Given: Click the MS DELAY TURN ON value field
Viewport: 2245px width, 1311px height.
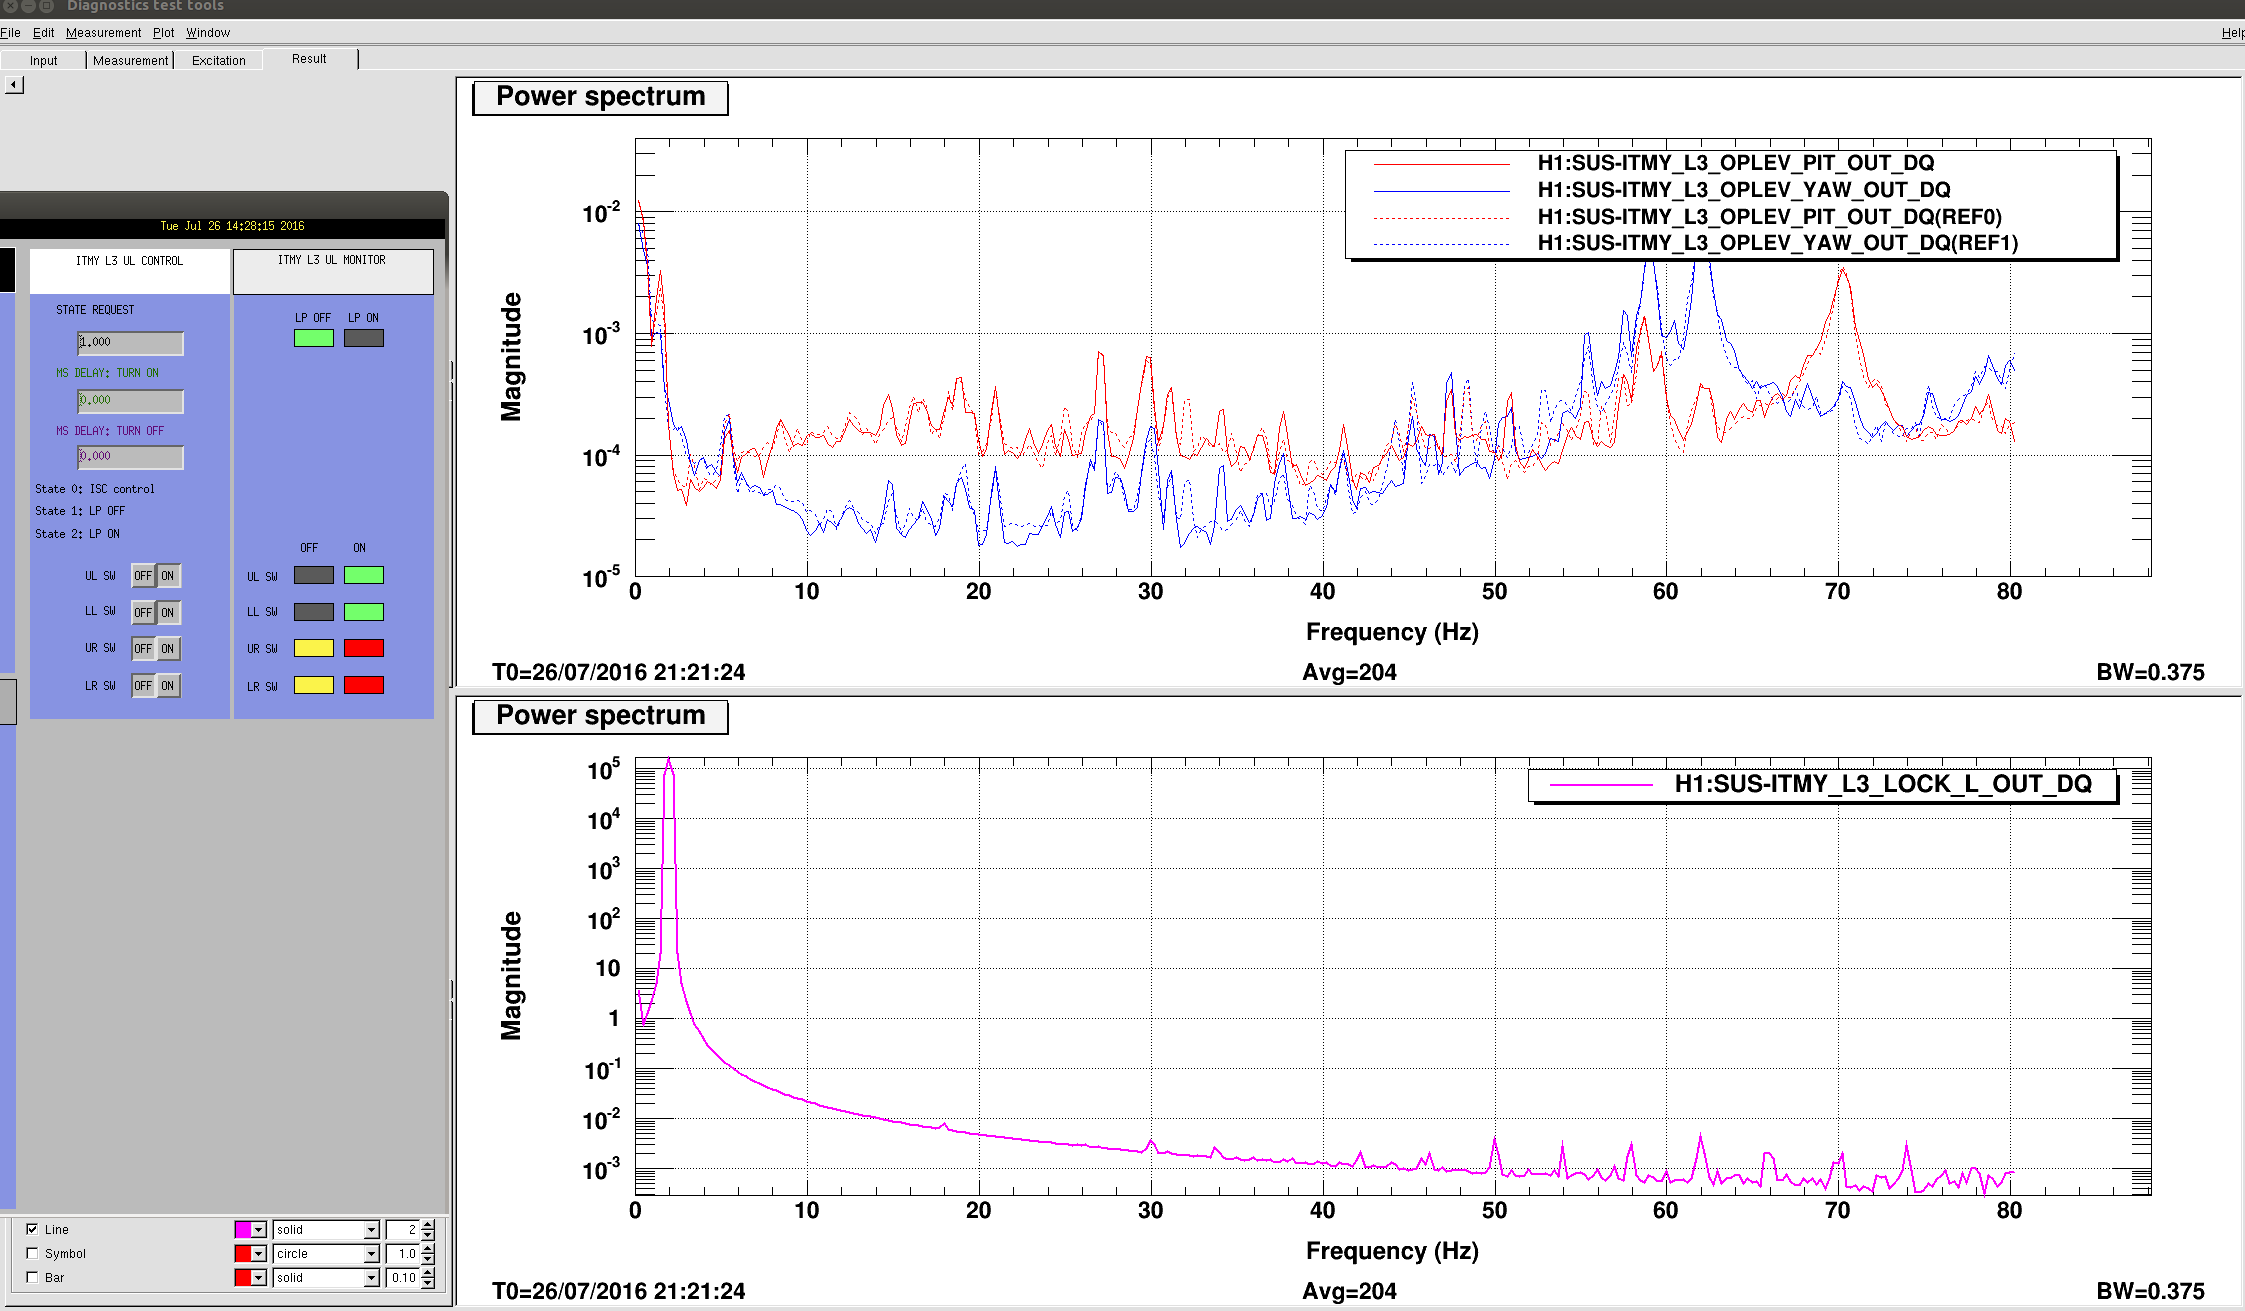Looking at the screenshot, I should 131,401.
